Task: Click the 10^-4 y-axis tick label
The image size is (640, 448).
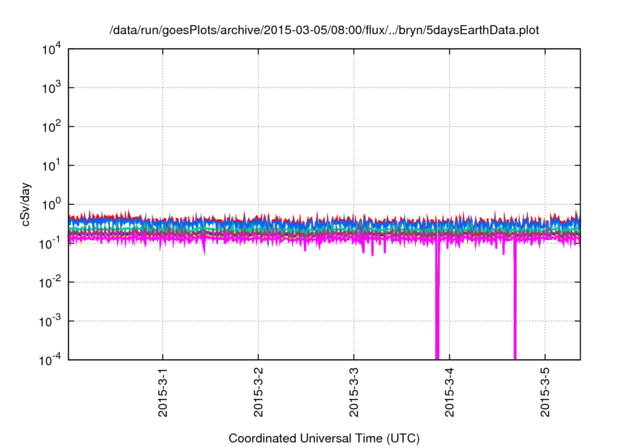Action: pyautogui.click(x=50, y=359)
